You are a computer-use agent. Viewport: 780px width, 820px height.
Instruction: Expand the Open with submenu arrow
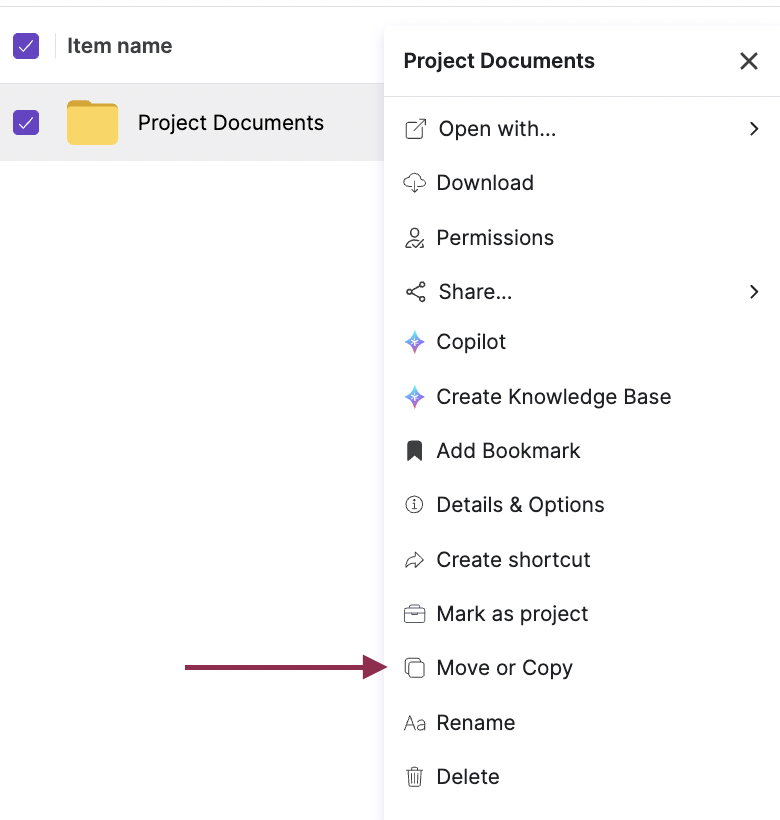coord(754,129)
